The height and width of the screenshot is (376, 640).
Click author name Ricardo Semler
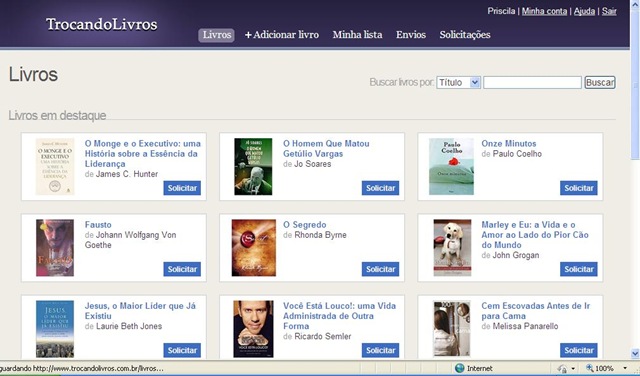click(x=322, y=336)
